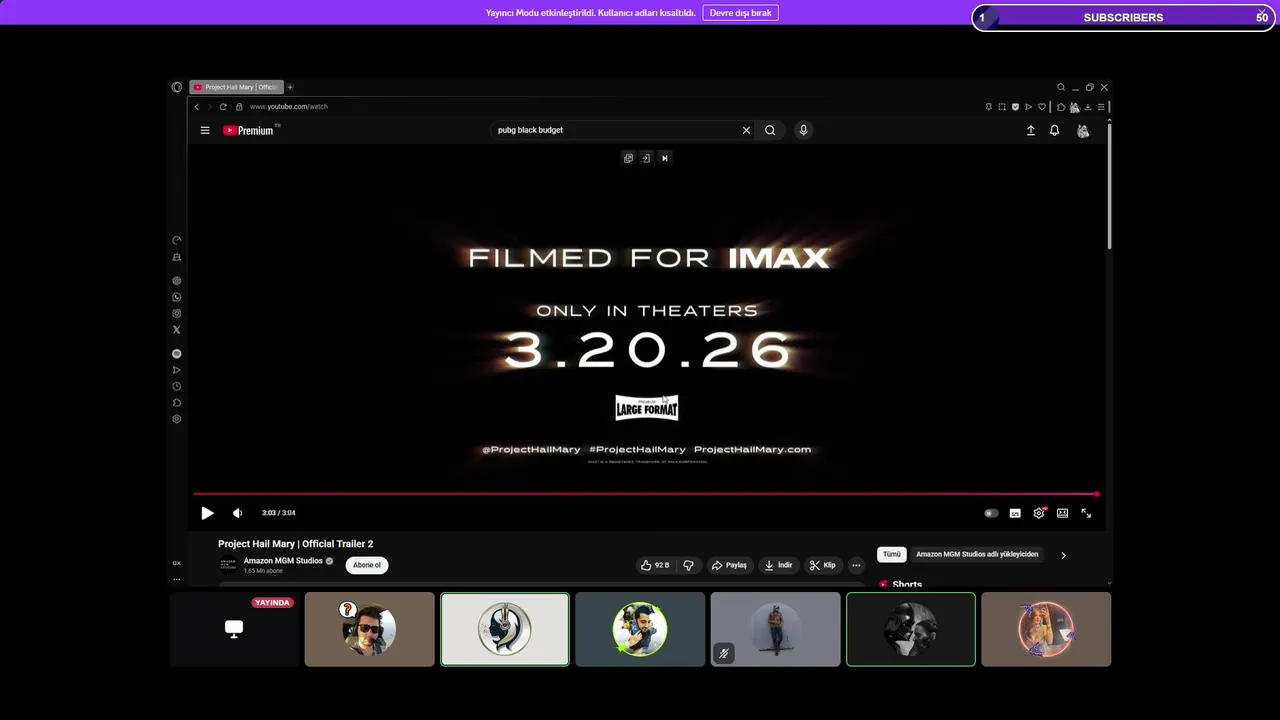This screenshot has width=1280, height=720.
Task: Open more actions three-dot menu
Action: point(856,565)
